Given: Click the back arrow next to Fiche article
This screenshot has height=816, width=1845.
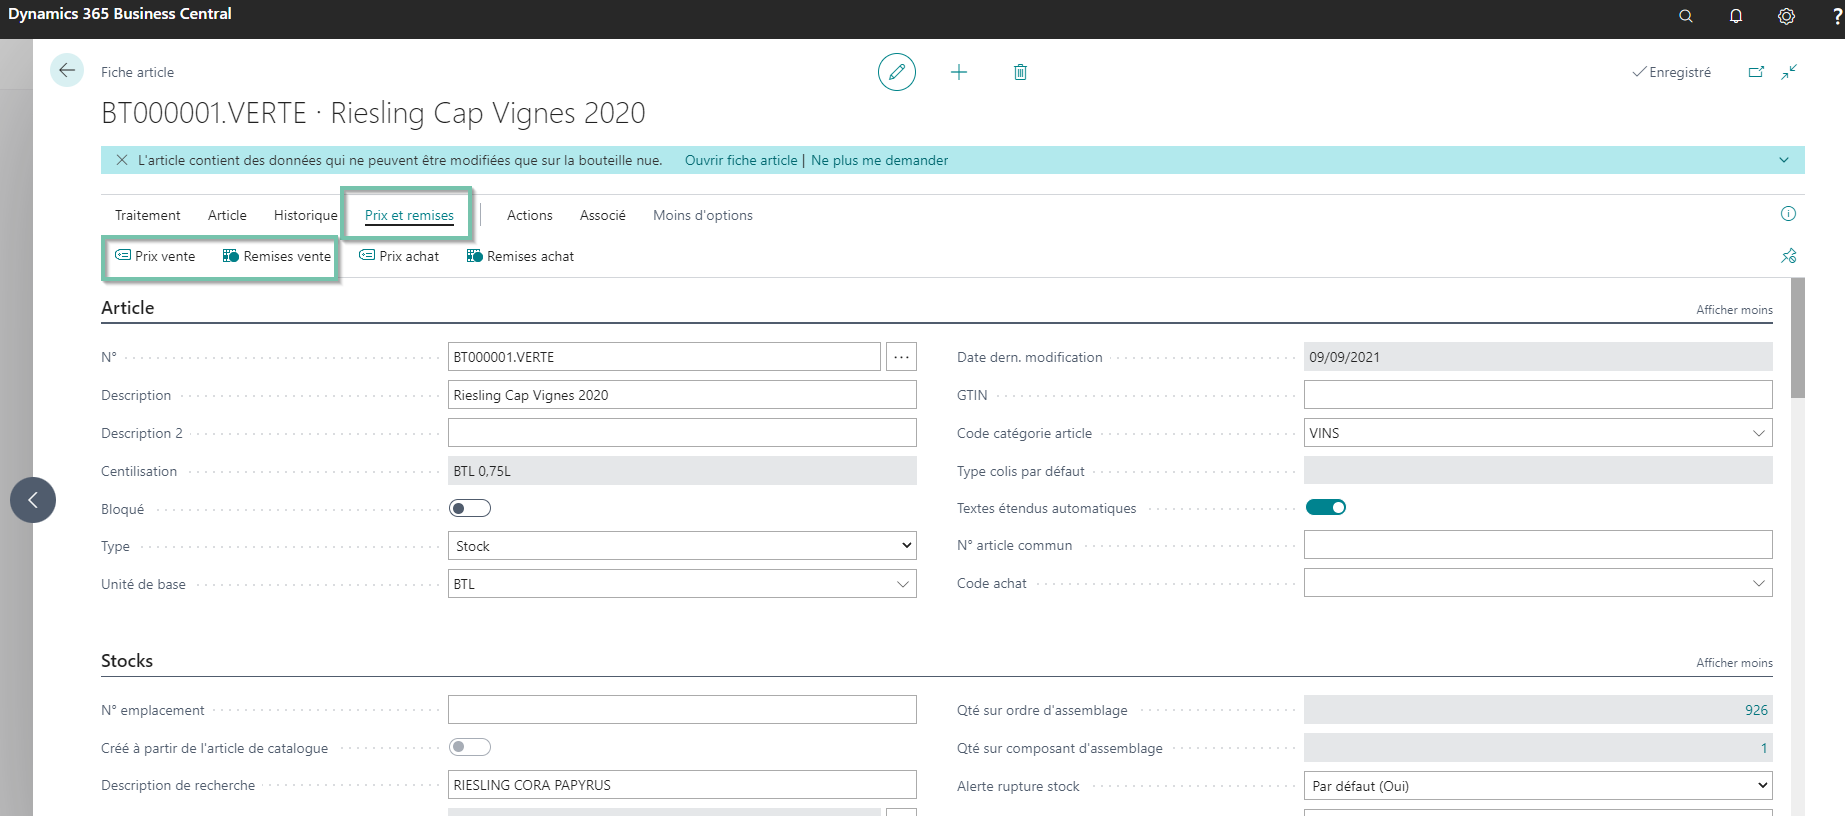Looking at the screenshot, I should [x=67, y=70].
